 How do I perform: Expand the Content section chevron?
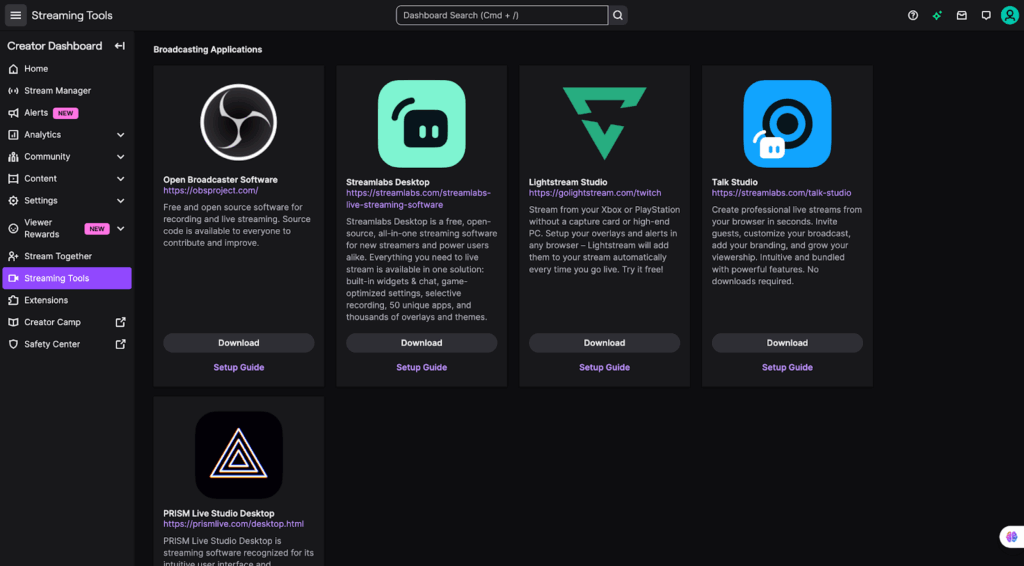tap(120, 179)
